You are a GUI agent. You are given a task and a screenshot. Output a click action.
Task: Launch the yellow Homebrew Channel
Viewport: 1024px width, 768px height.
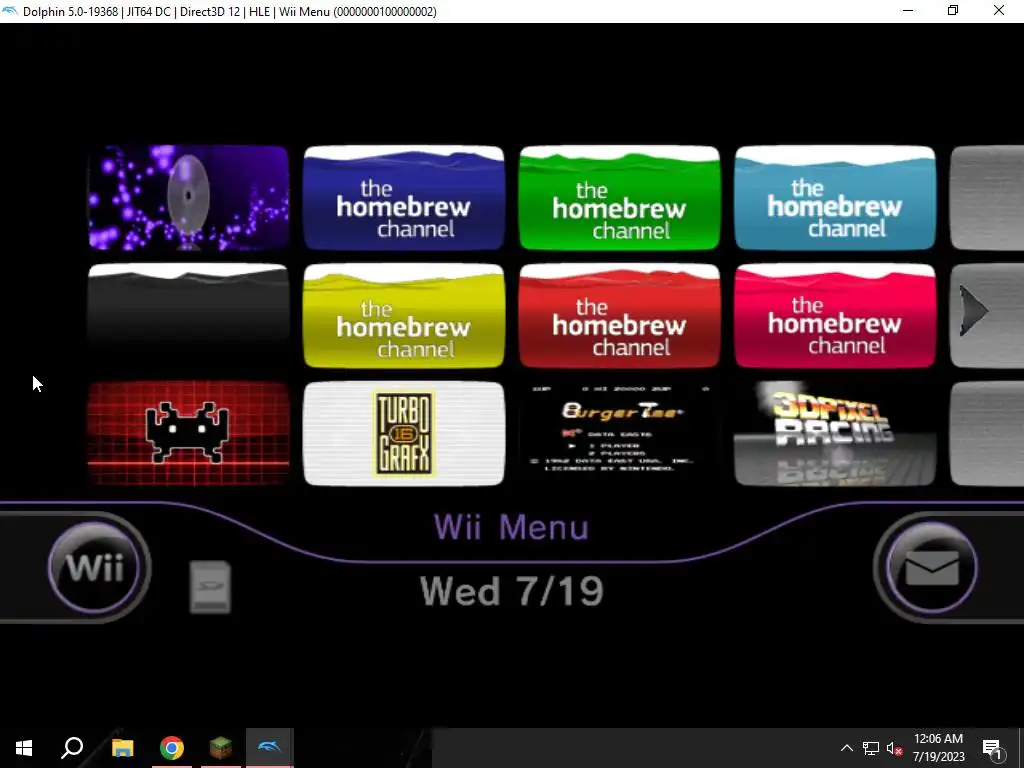pyautogui.click(x=404, y=315)
